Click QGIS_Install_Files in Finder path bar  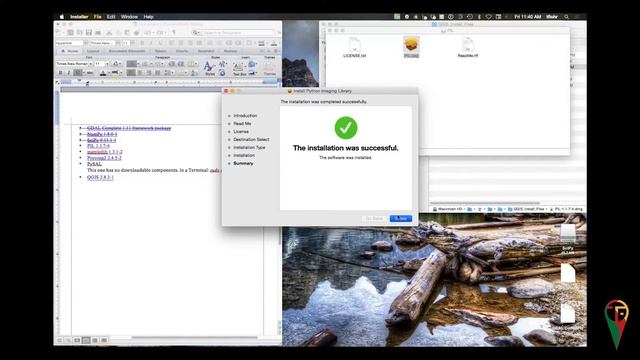pos(526,209)
